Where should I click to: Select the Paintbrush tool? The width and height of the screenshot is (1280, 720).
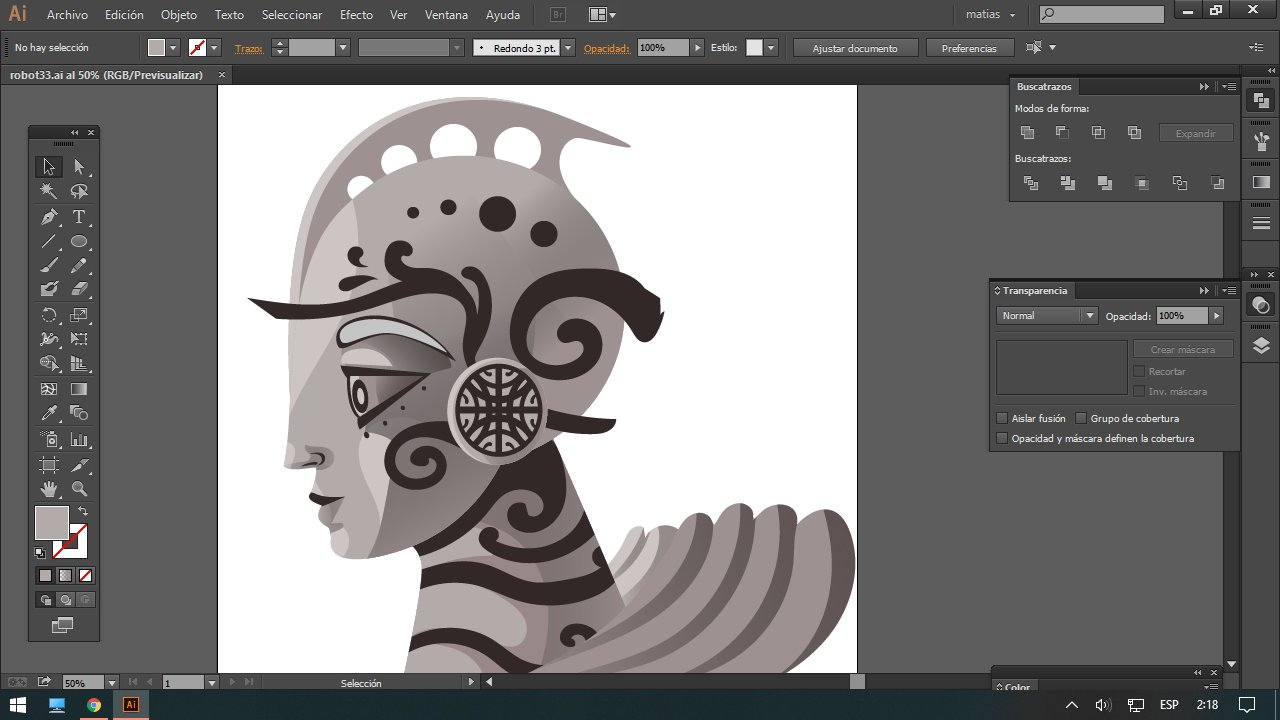pos(48,266)
